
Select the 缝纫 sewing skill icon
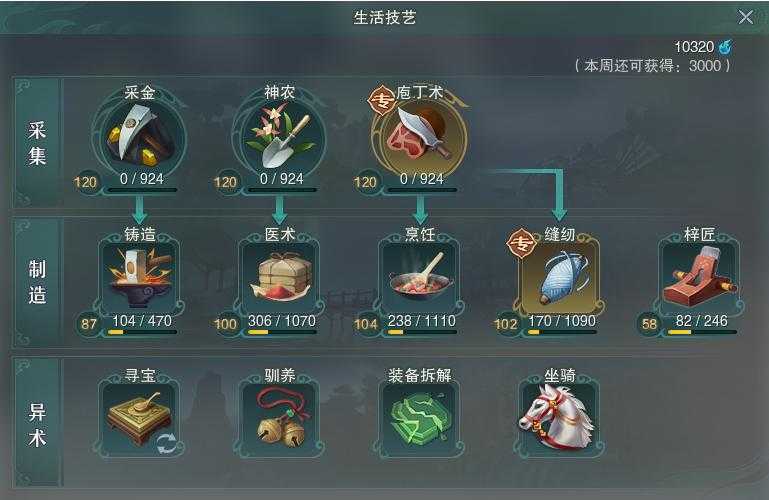click(559, 277)
